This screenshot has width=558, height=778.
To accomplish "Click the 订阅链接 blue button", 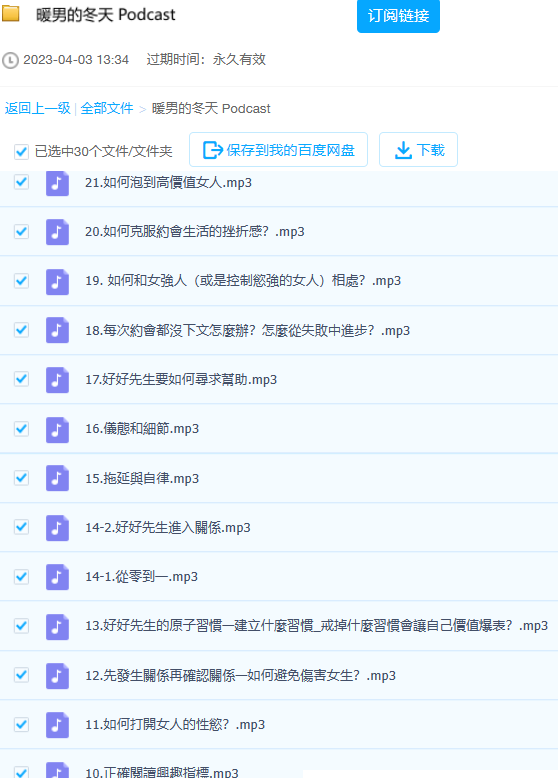I will click(x=398, y=16).
